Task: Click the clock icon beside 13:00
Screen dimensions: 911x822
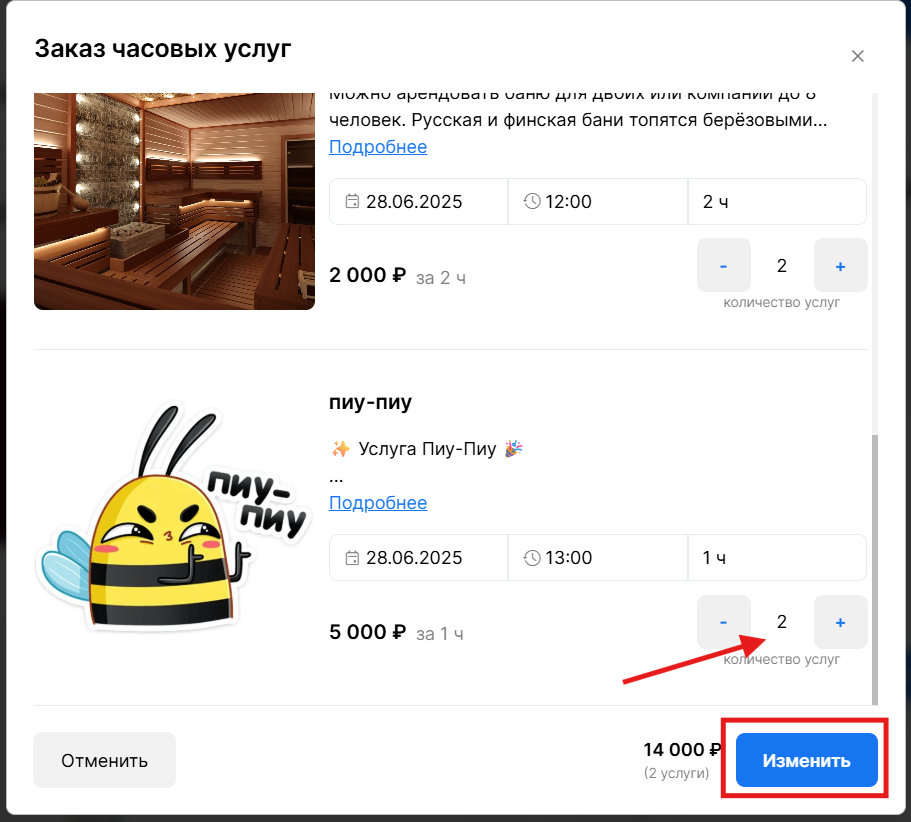Action: [532, 558]
